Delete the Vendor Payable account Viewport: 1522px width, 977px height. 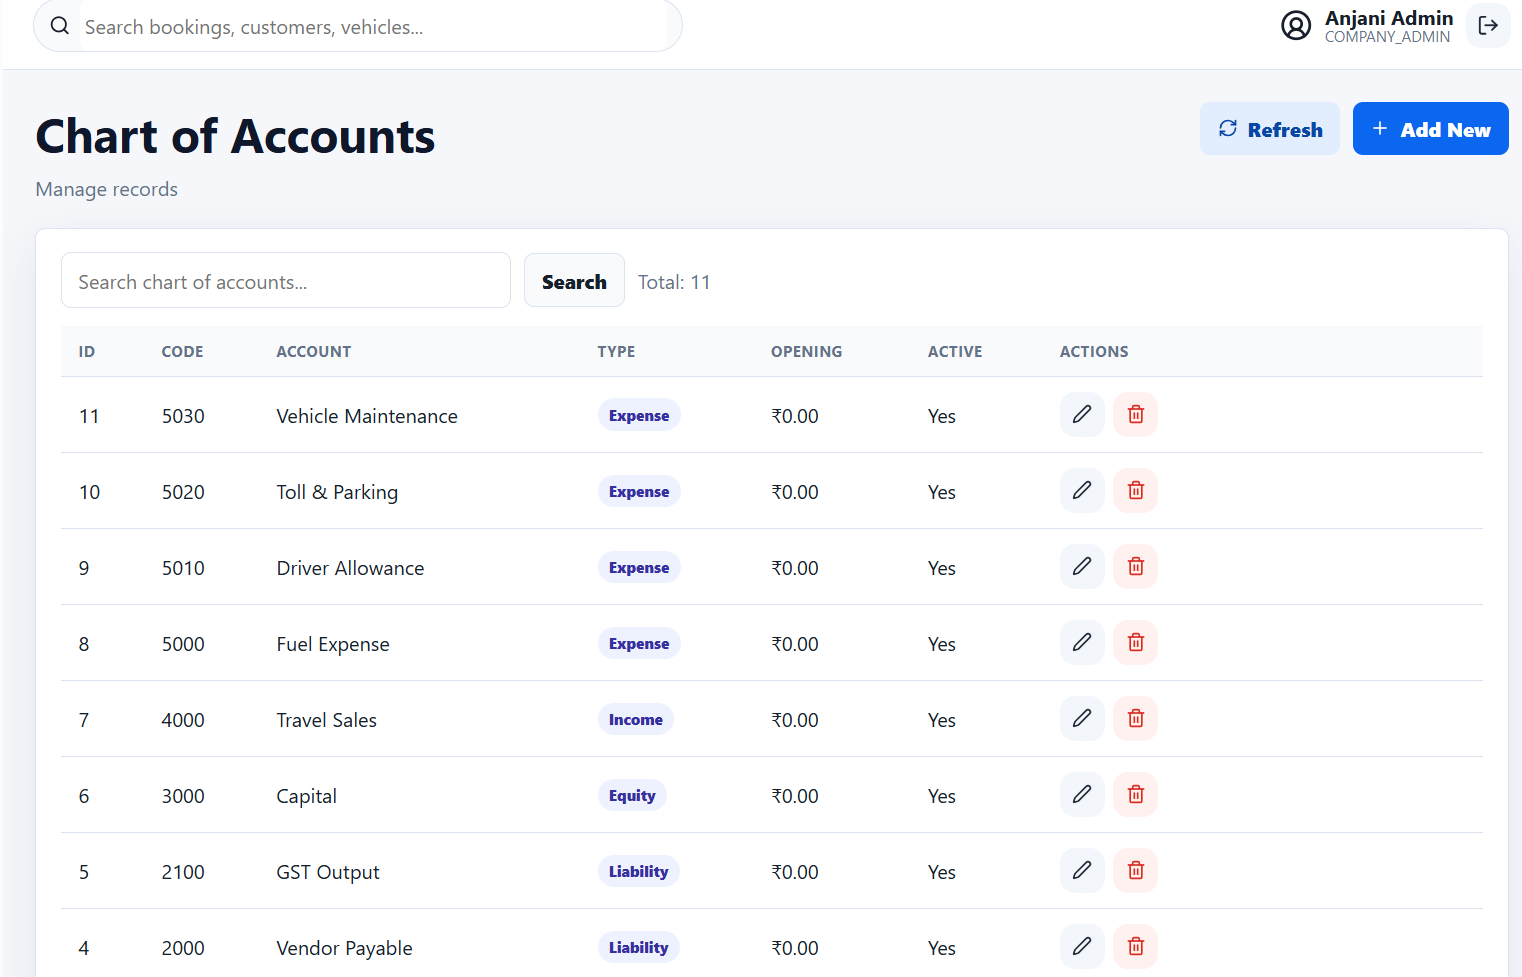tap(1135, 947)
